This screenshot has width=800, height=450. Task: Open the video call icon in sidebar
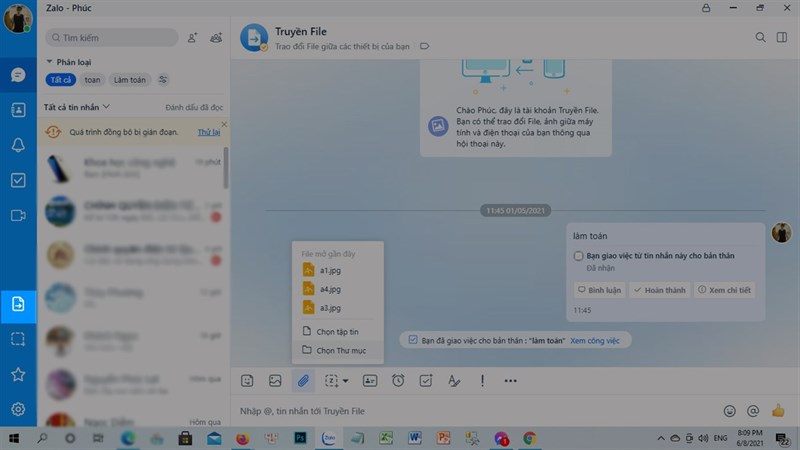pos(18,215)
